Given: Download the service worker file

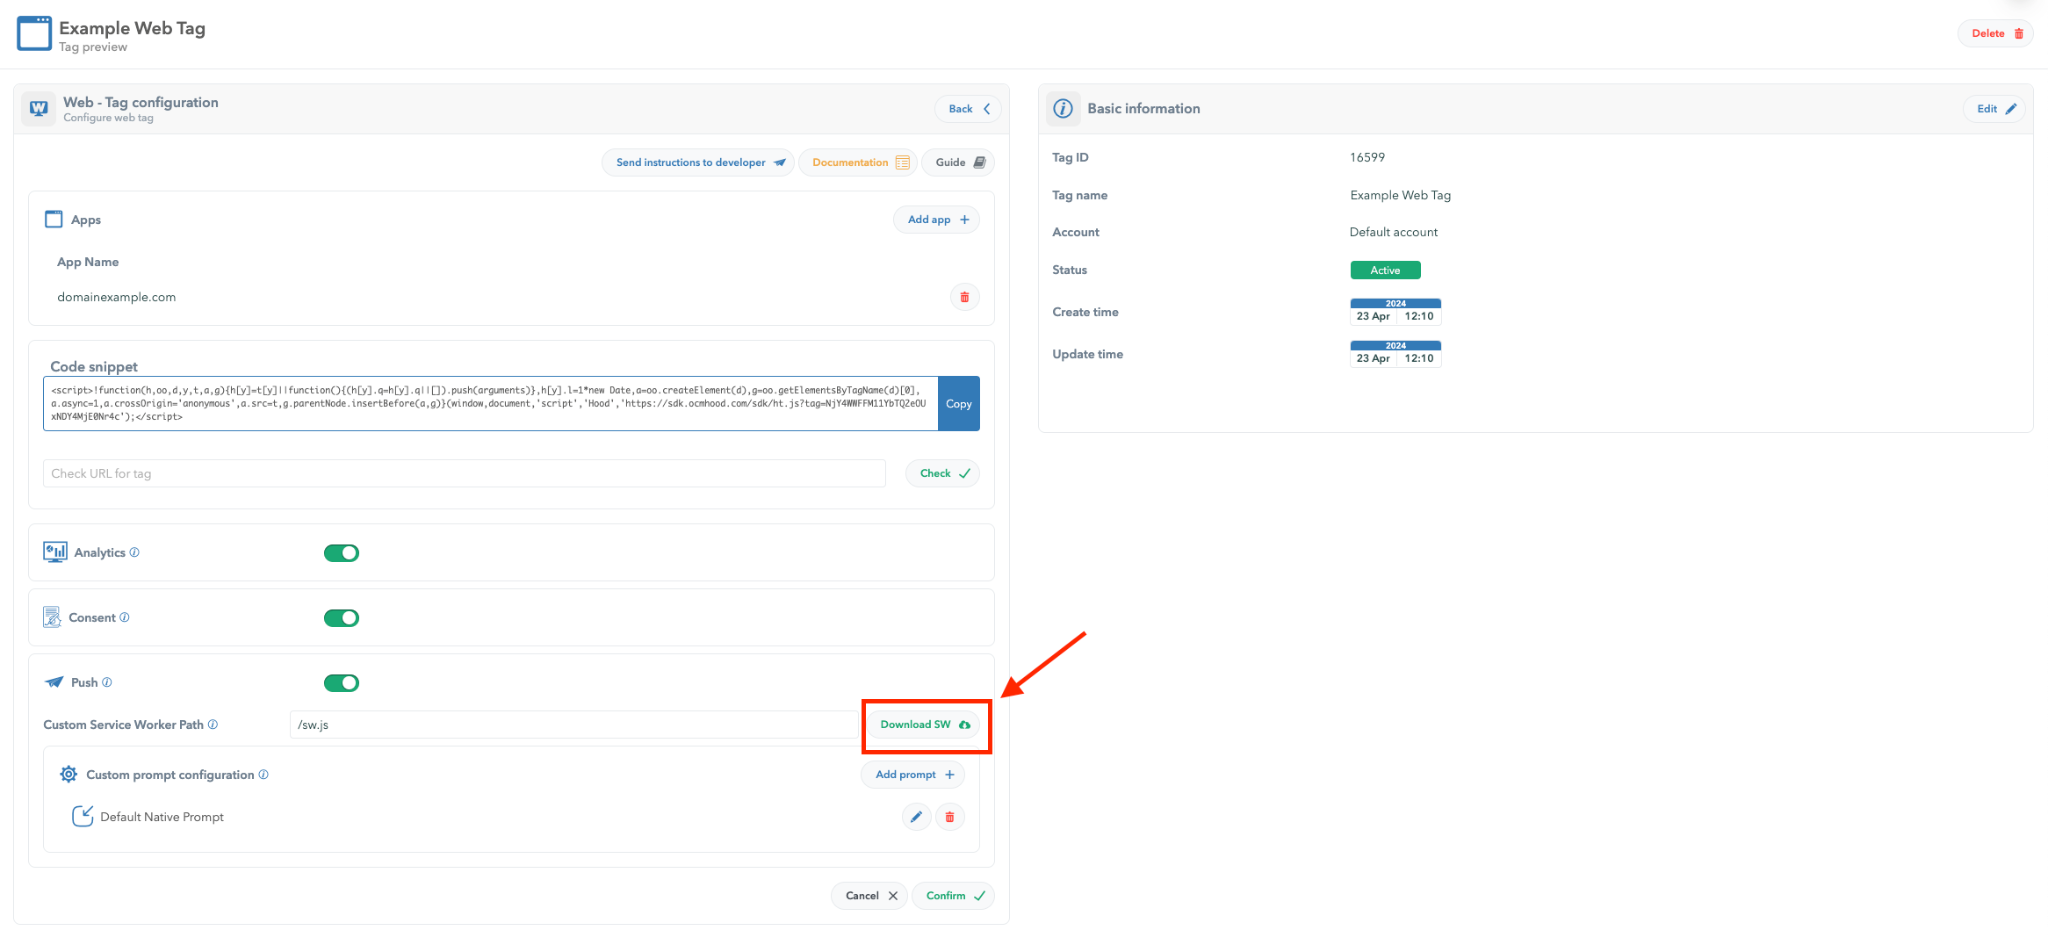Looking at the screenshot, I should [925, 724].
